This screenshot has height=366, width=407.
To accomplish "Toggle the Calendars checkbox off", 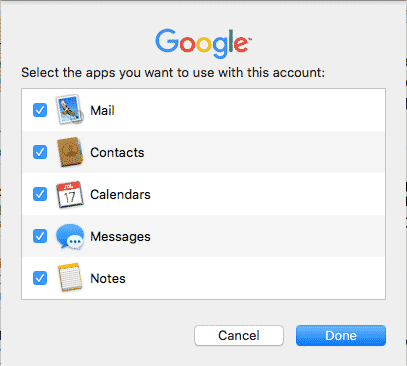I will tap(40, 194).
